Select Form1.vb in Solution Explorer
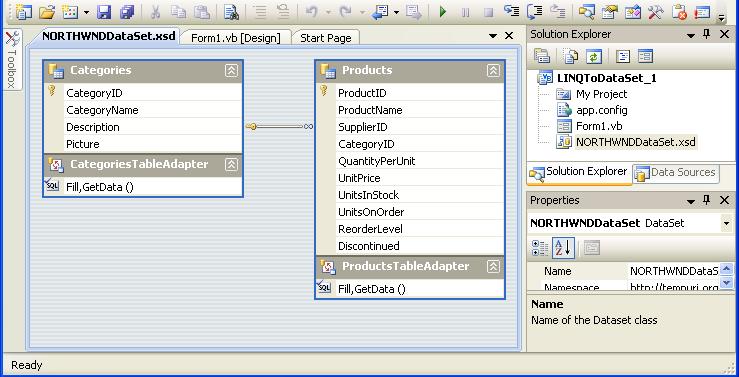Viewport: 739px width, 377px height. pyautogui.click(x=599, y=126)
